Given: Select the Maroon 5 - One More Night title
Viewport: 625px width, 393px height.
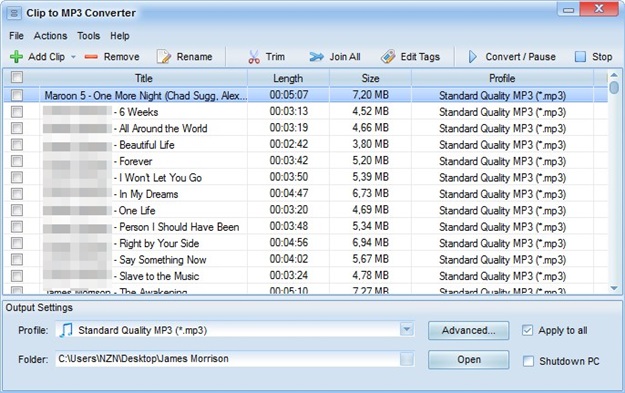Looking at the screenshot, I should 145,96.
